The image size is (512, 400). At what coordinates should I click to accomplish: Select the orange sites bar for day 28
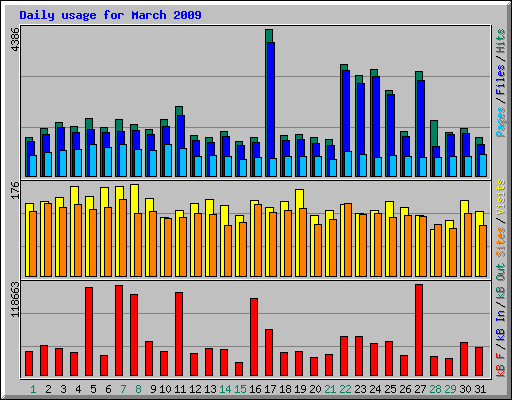[x=438, y=251]
